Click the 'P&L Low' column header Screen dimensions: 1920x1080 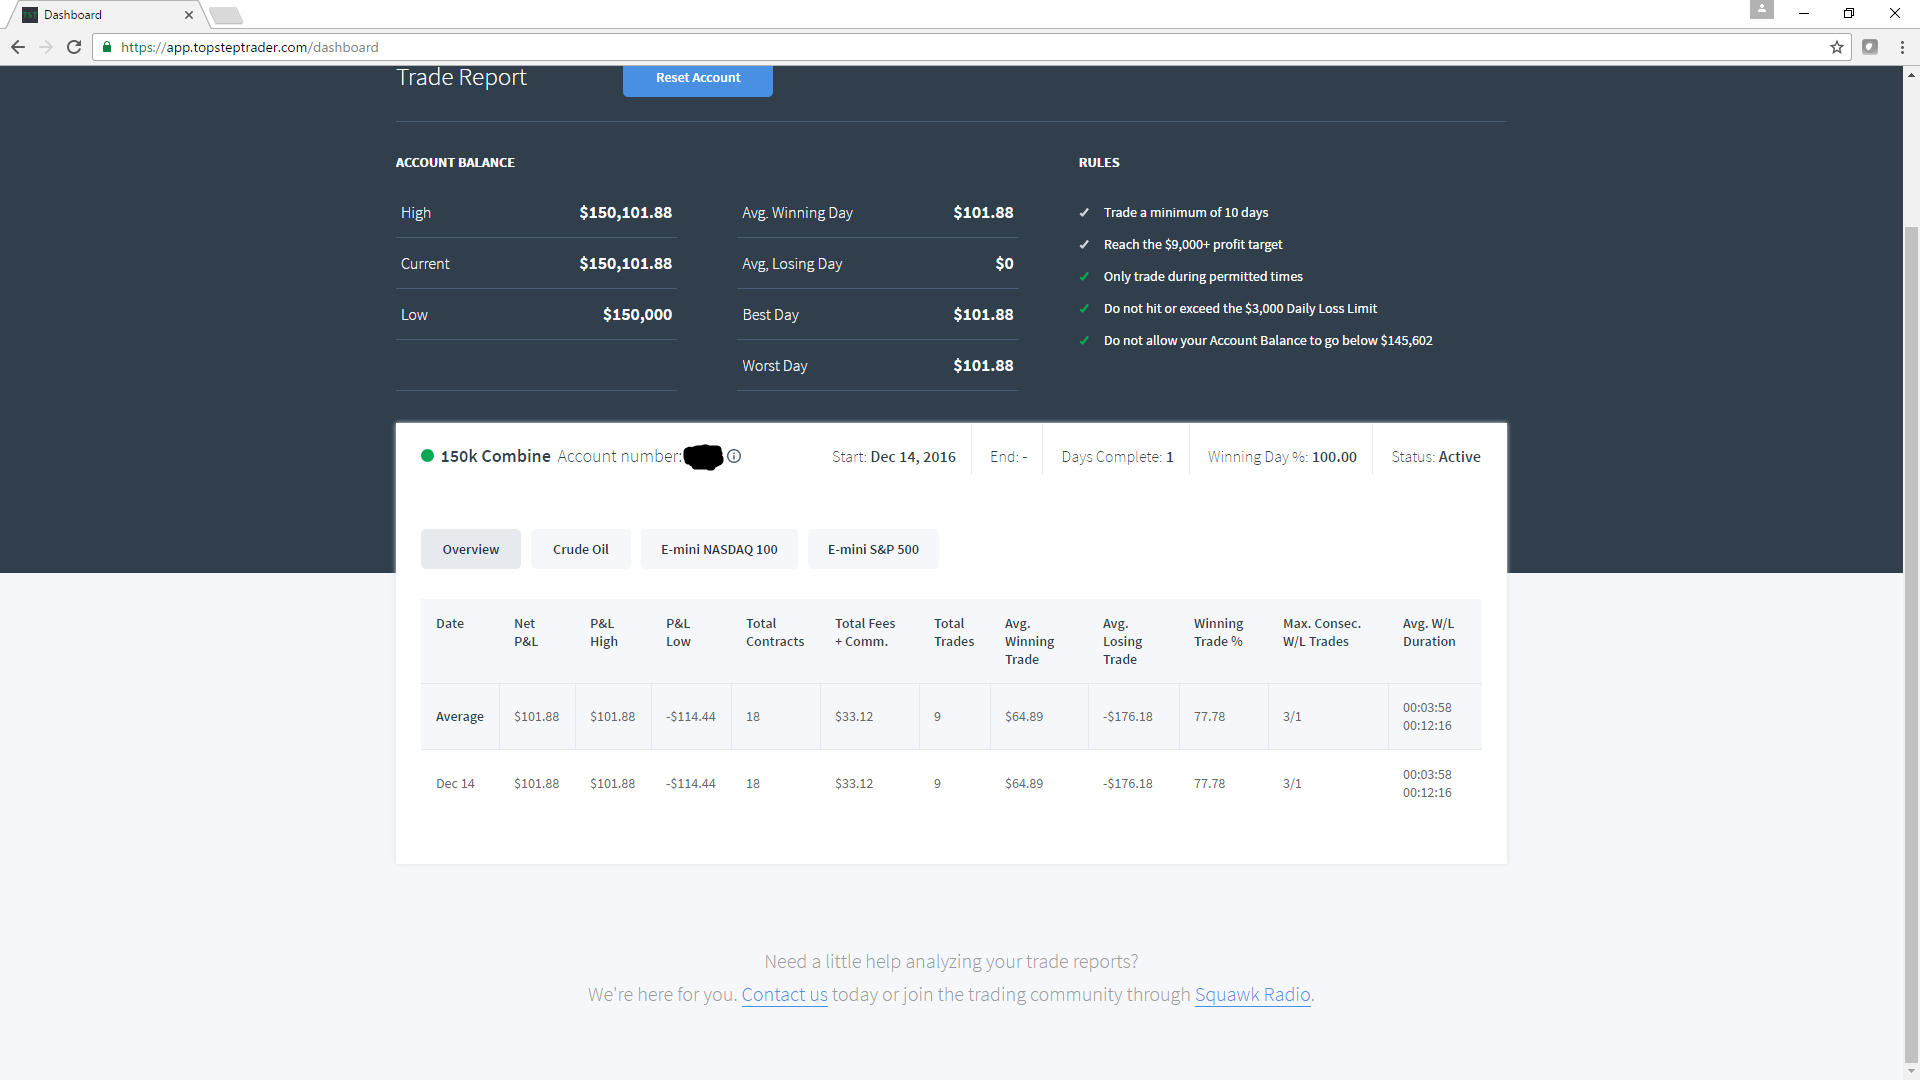(x=679, y=633)
